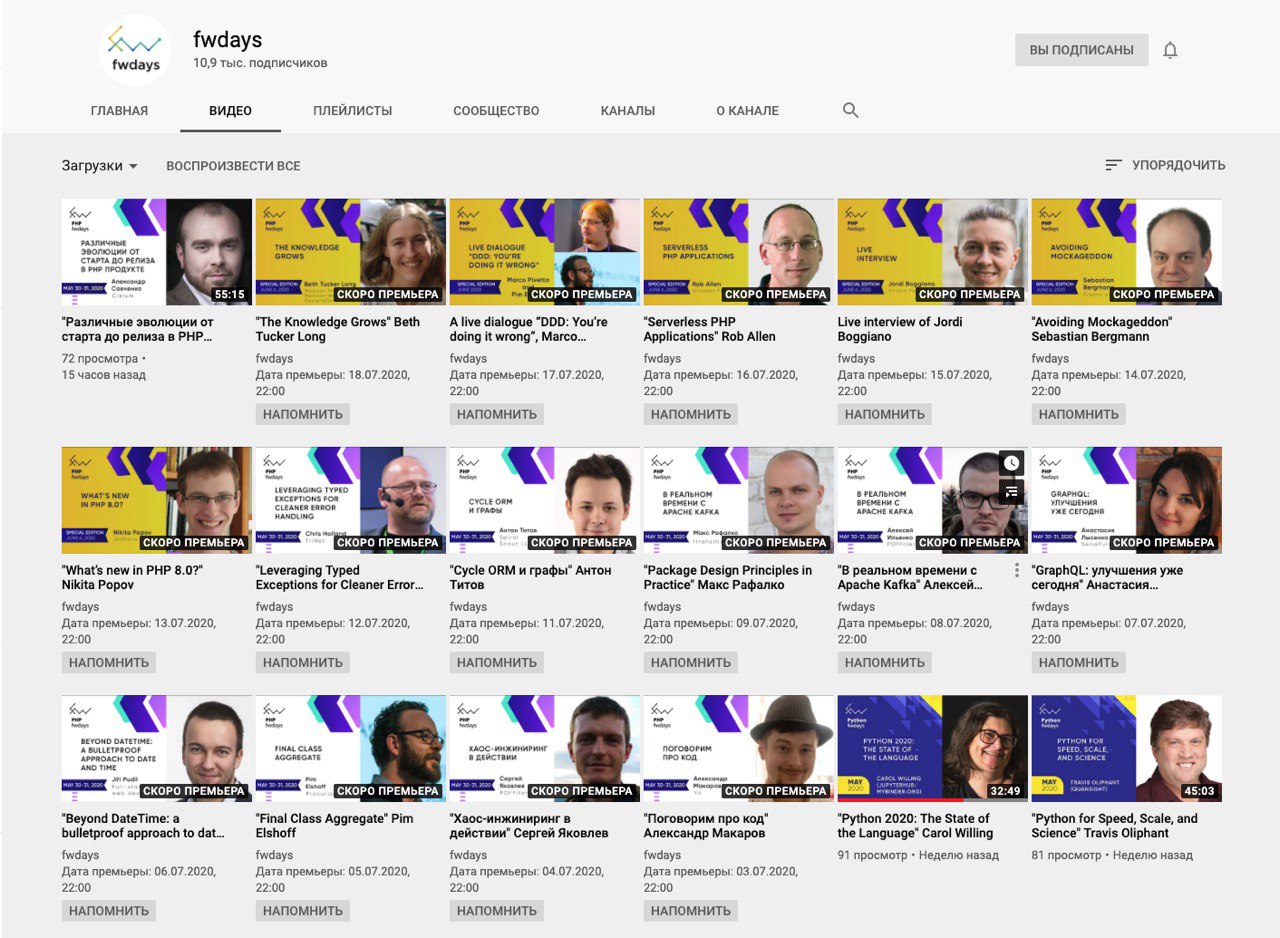Viewport: 1280px width, 938px height.
Task: Open the ПЛЕЙЛИСТЫ tab
Action: coord(352,111)
